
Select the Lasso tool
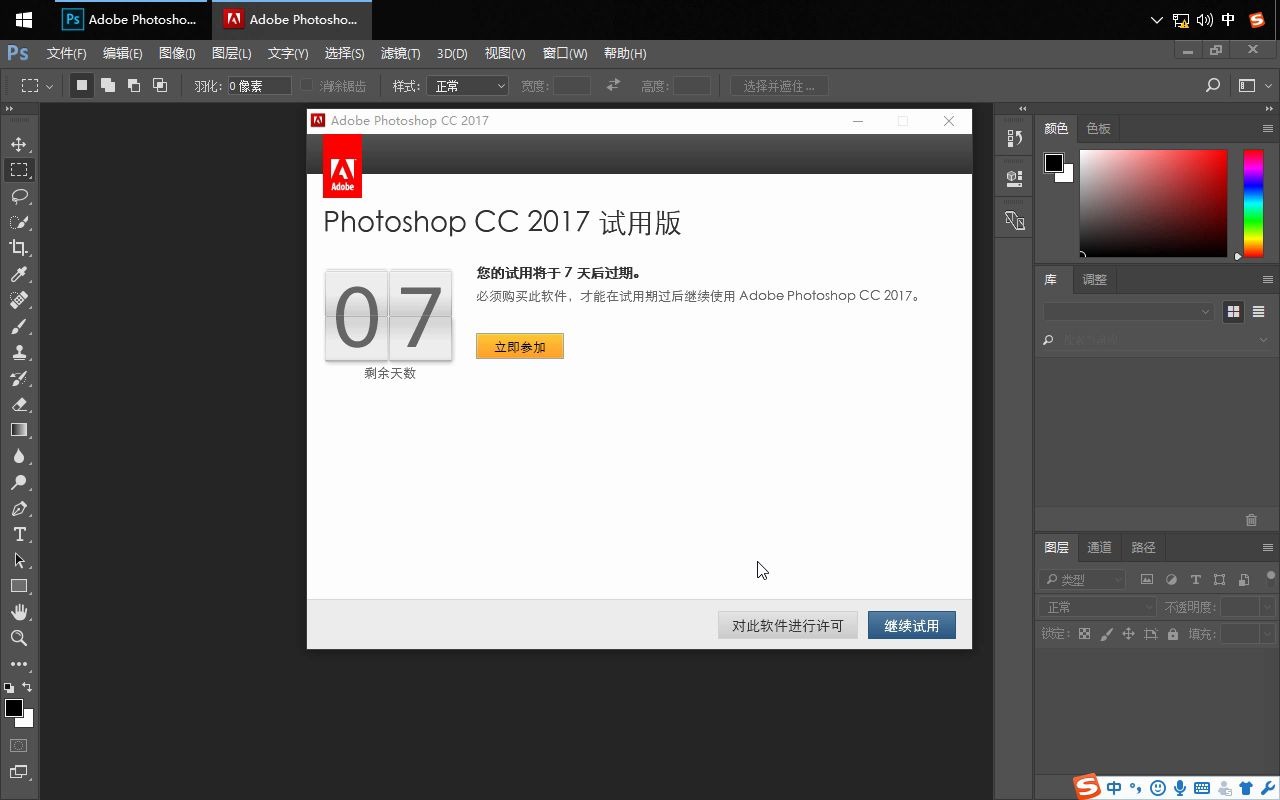(20, 196)
